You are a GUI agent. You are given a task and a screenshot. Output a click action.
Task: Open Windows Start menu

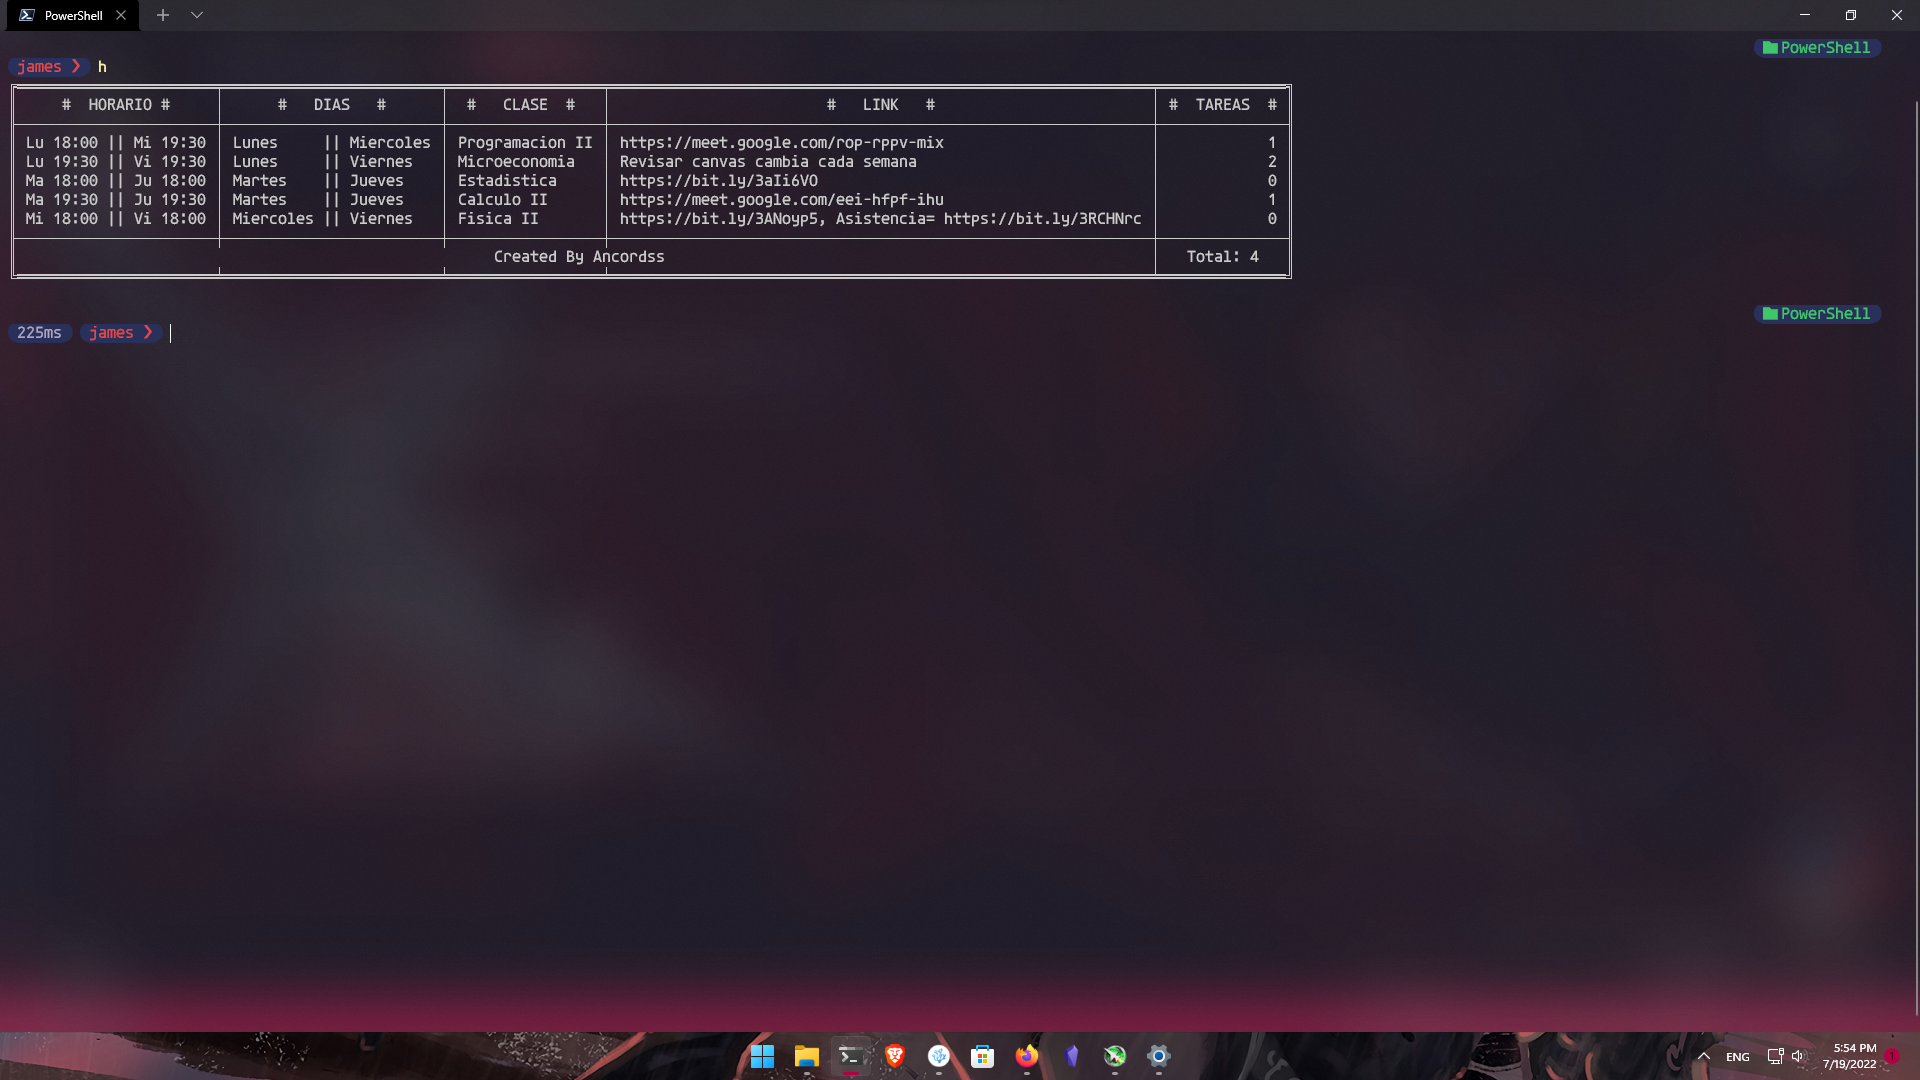tap(762, 1056)
